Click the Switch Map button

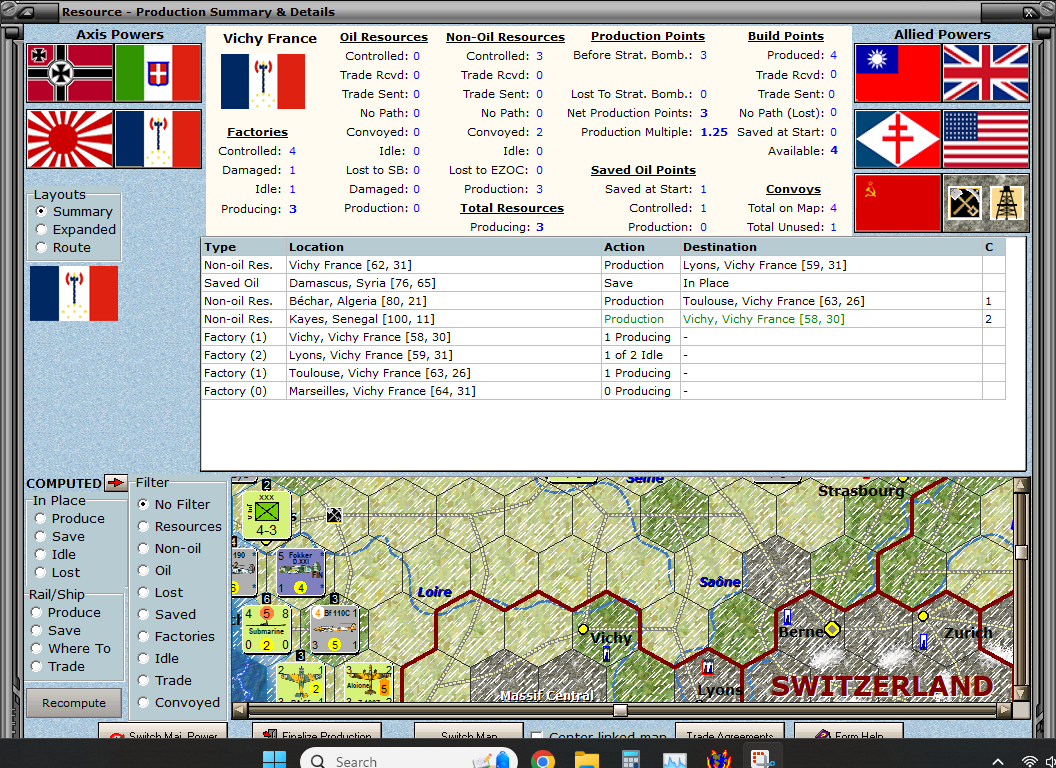point(469,732)
